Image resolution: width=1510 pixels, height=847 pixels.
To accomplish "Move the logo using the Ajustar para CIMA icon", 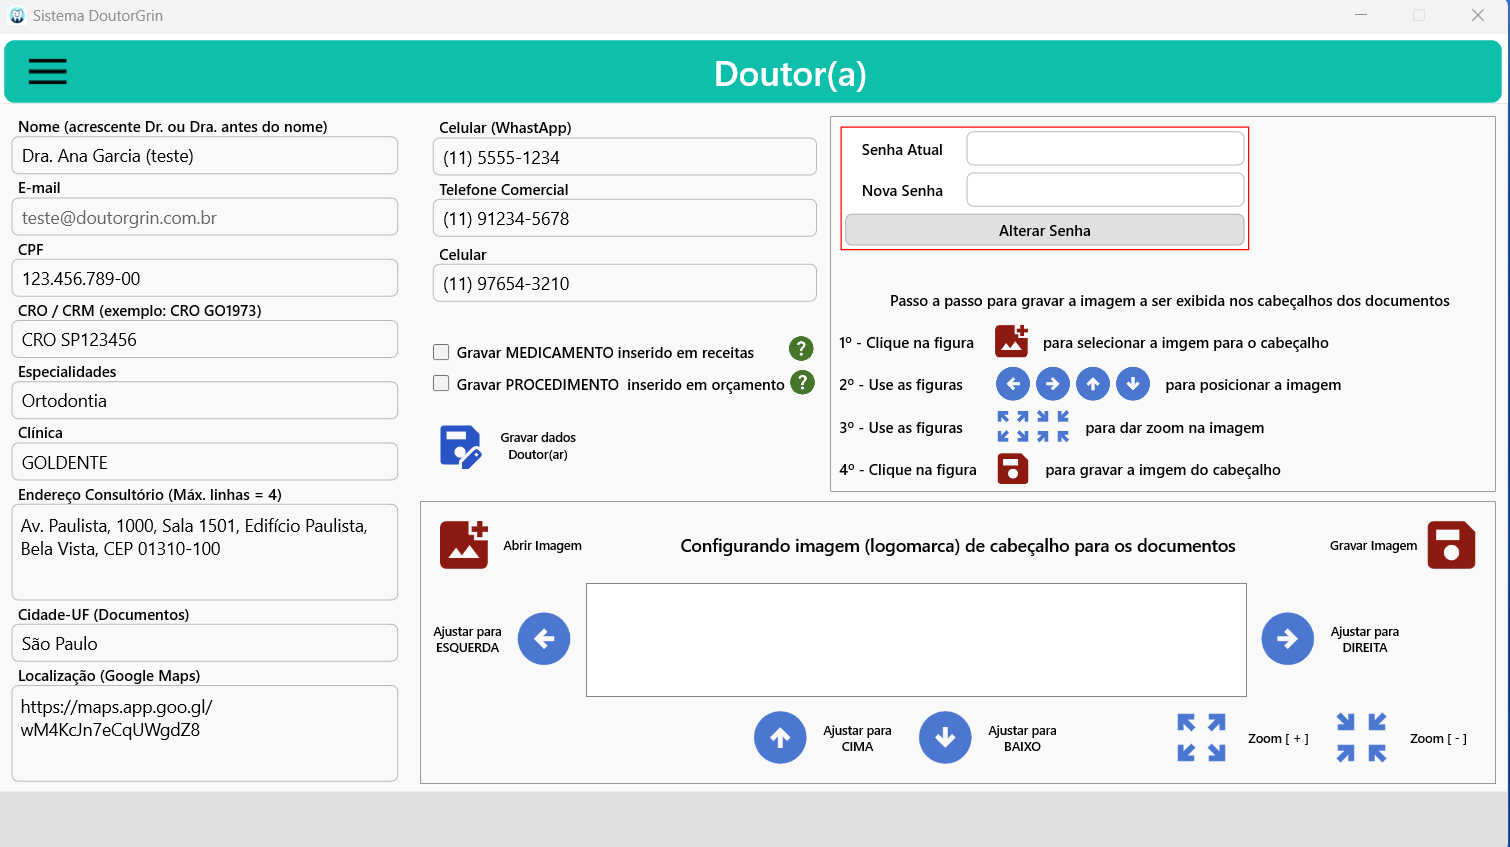I will pyautogui.click(x=780, y=737).
